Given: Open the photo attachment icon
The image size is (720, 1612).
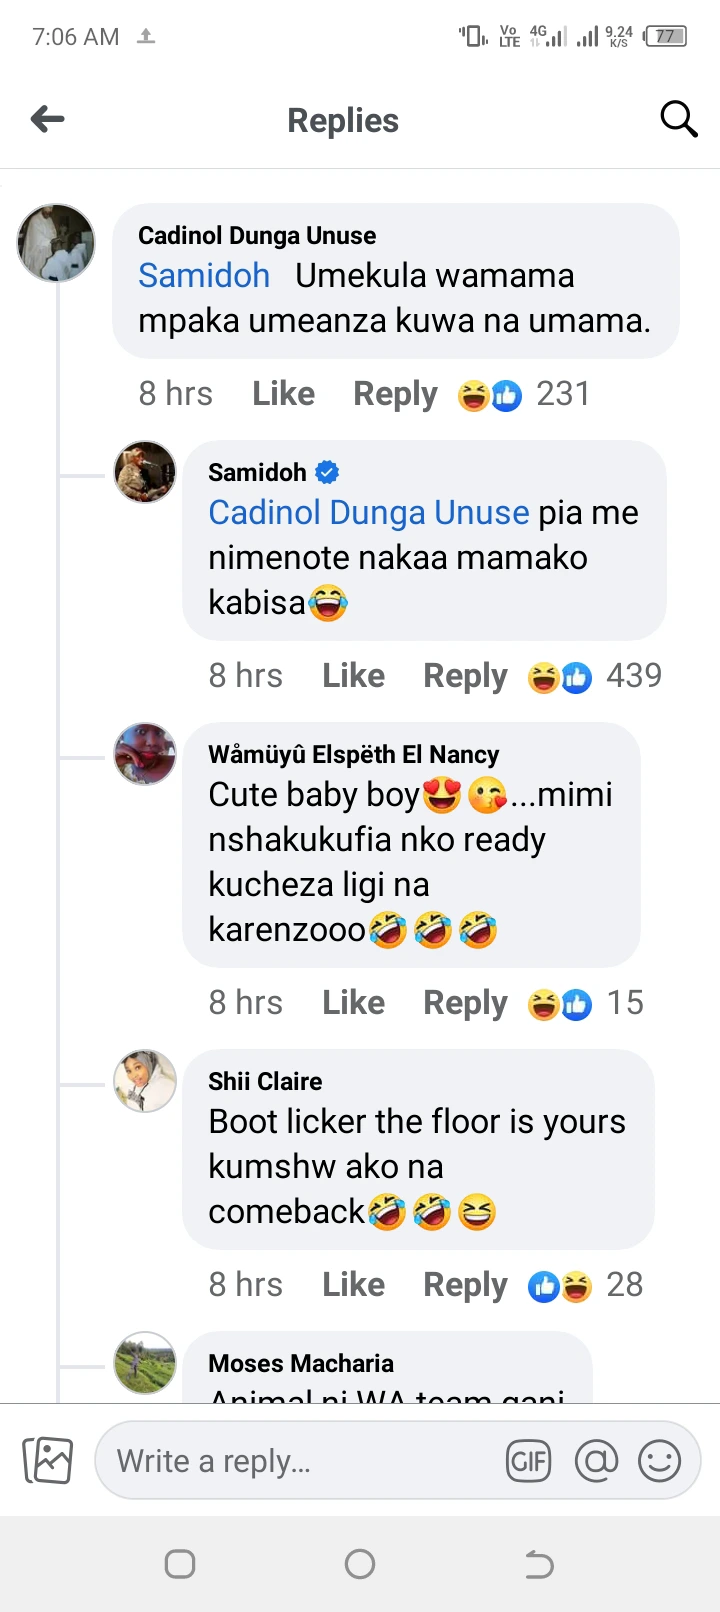Looking at the screenshot, I should pos(48,1461).
